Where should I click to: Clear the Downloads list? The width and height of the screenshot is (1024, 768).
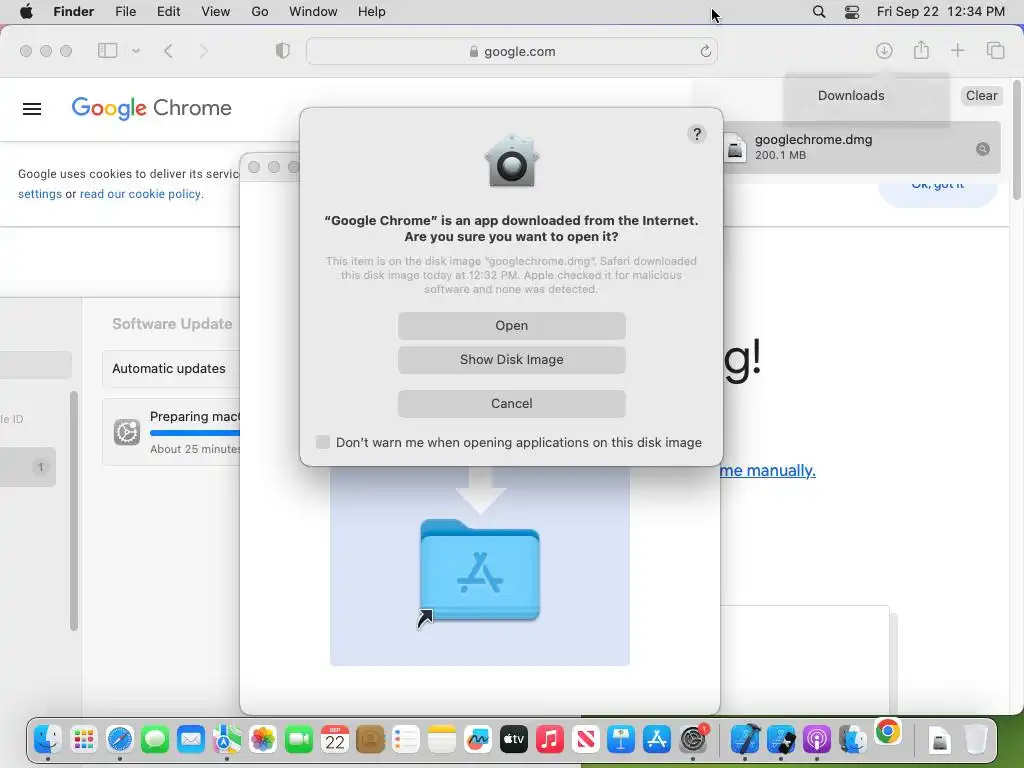coord(981,95)
